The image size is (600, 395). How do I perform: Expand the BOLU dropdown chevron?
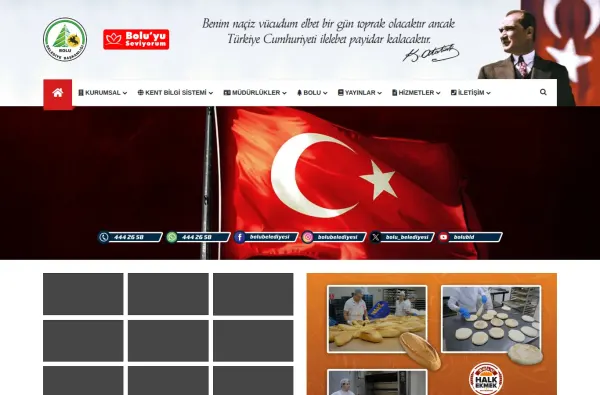[x=325, y=93]
